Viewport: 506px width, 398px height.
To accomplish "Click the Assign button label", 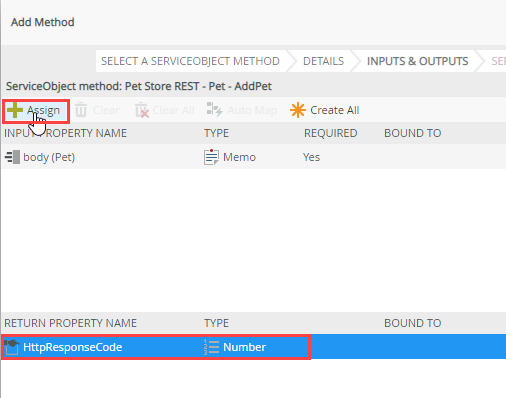I will point(44,110).
